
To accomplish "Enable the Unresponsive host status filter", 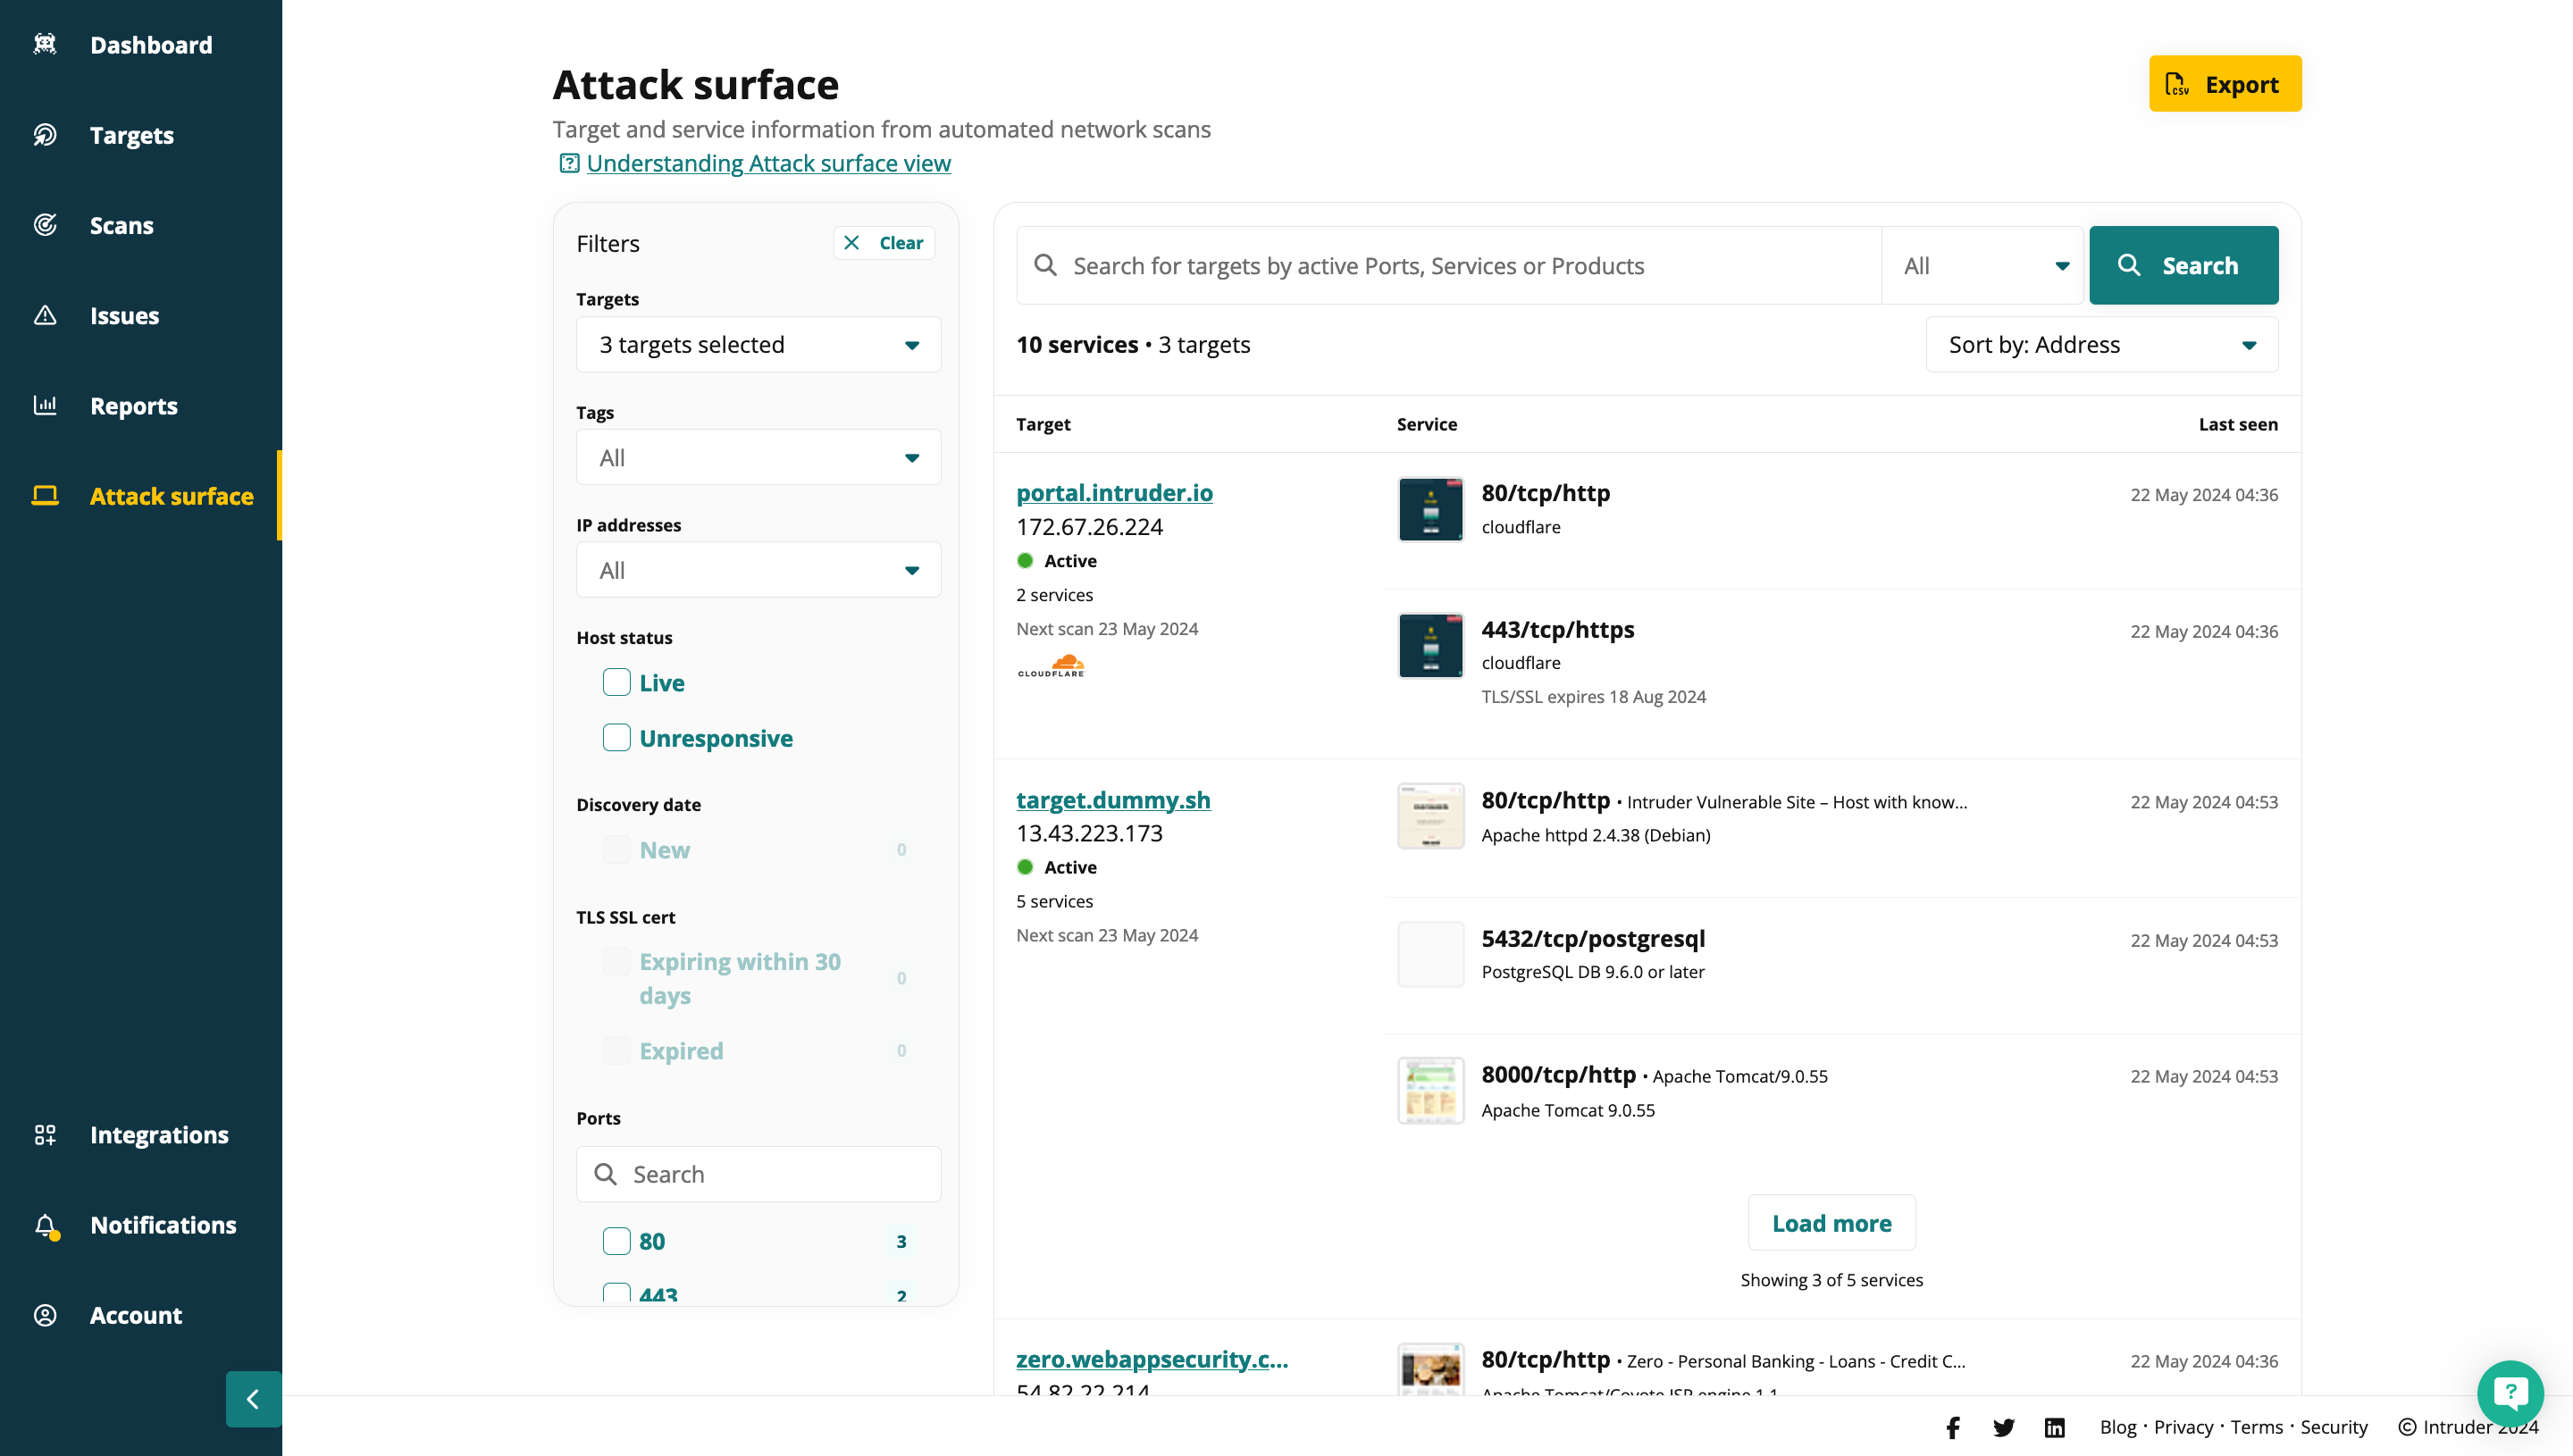I will click(x=616, y=739).
